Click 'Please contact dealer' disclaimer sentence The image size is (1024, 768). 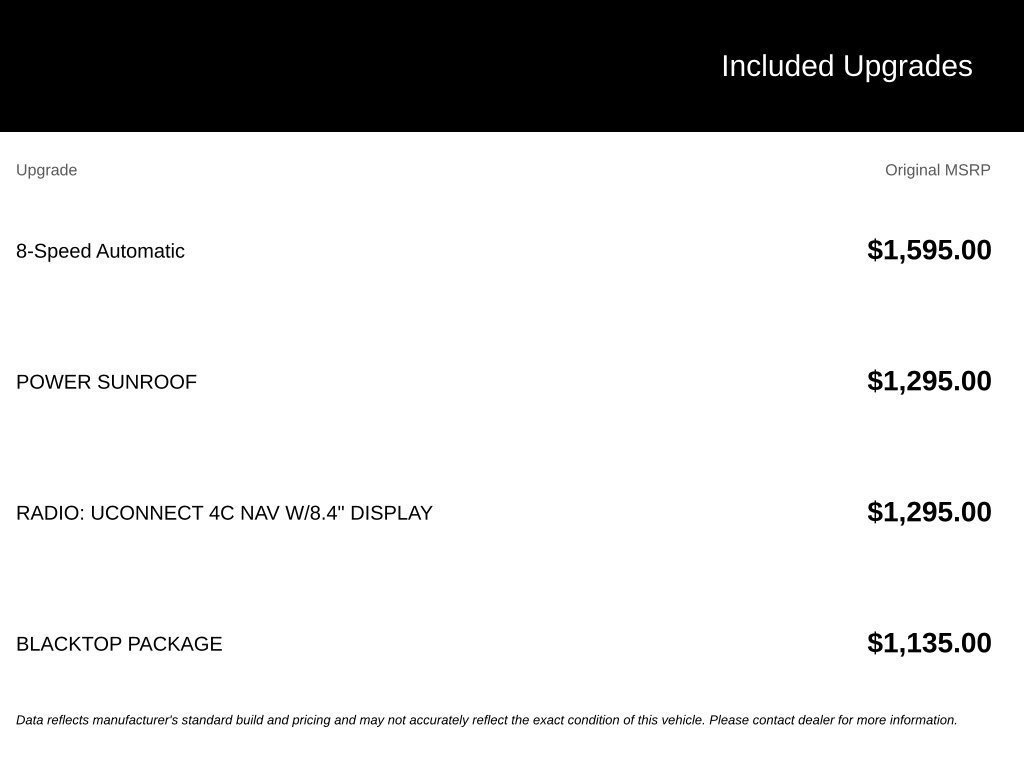pos(833,720)
